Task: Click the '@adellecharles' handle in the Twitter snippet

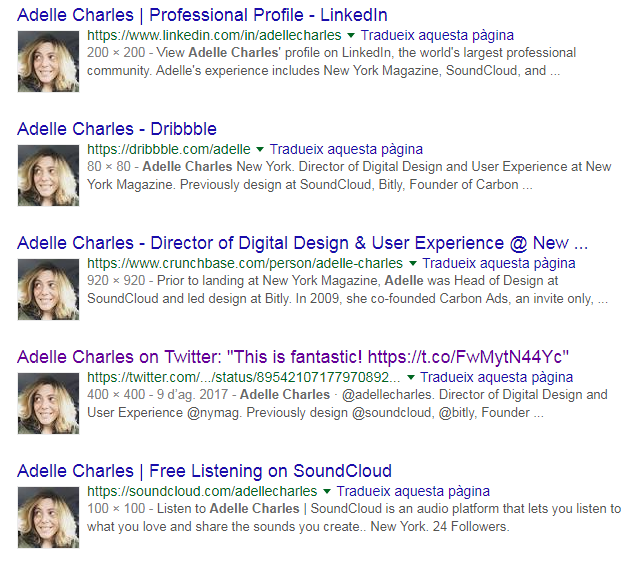Action: 387,395
